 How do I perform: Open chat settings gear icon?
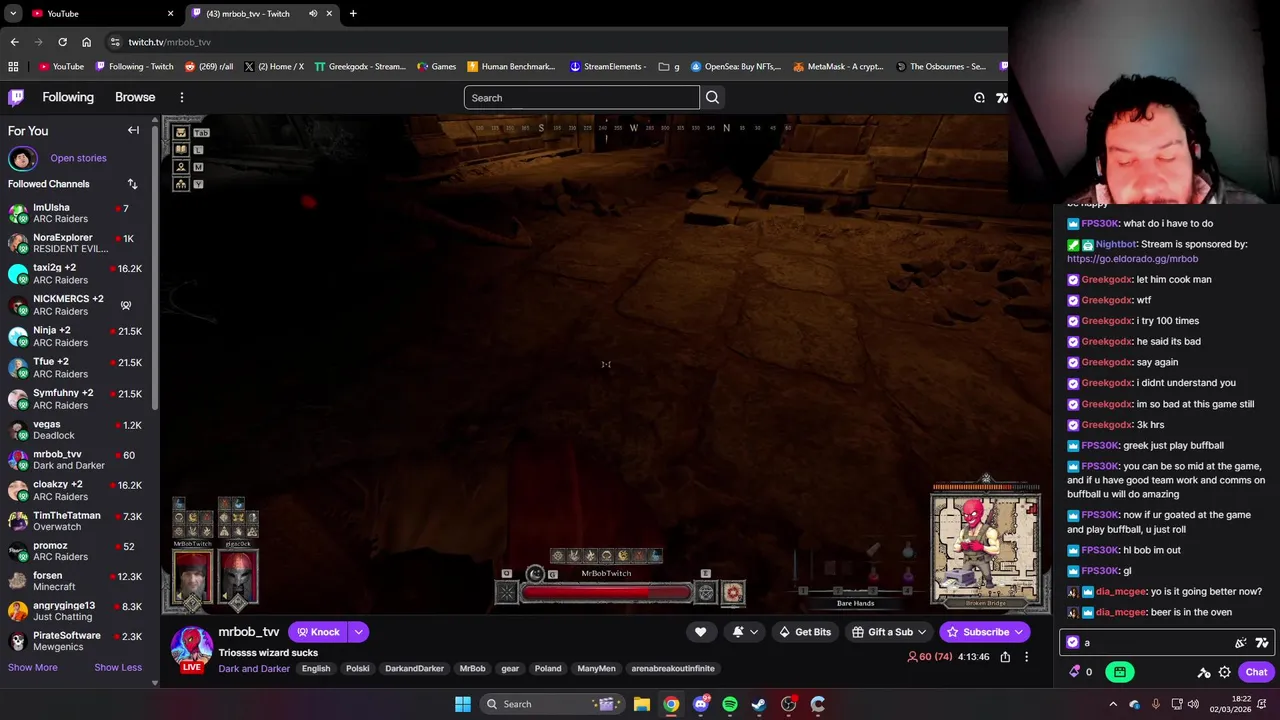pos(1224,672)
